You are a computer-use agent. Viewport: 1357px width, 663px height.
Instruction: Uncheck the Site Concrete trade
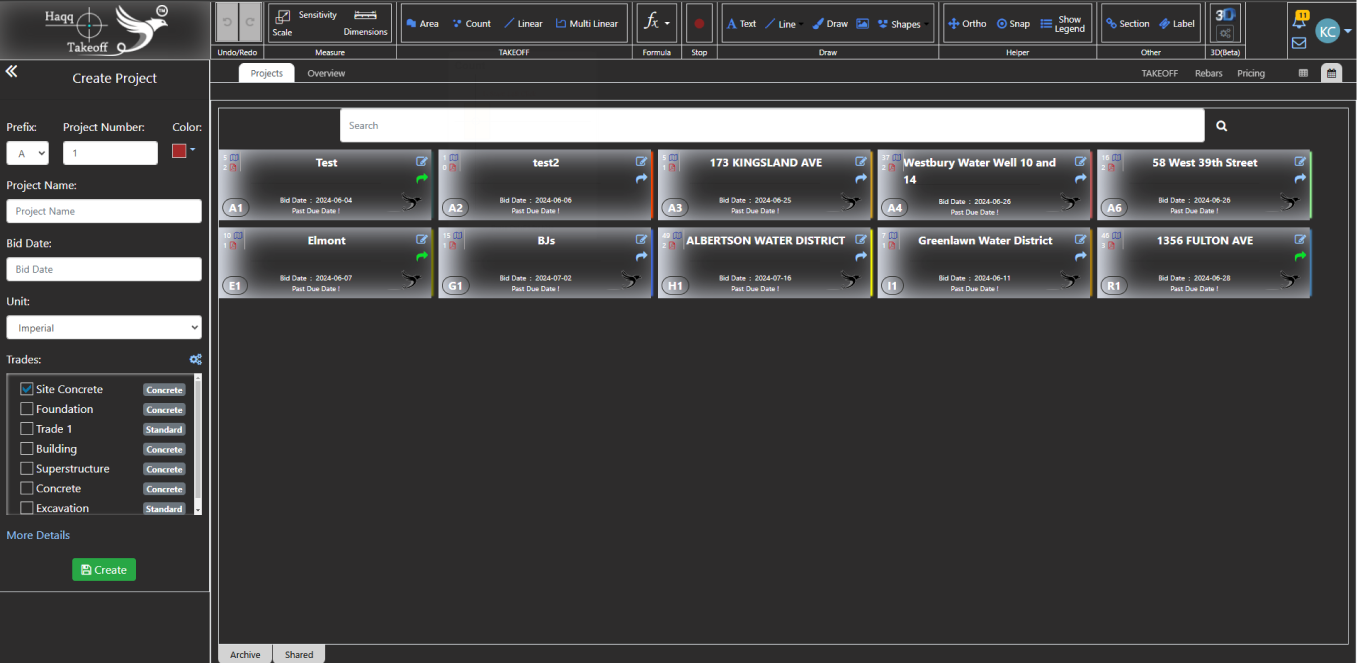tap(27, 389)
